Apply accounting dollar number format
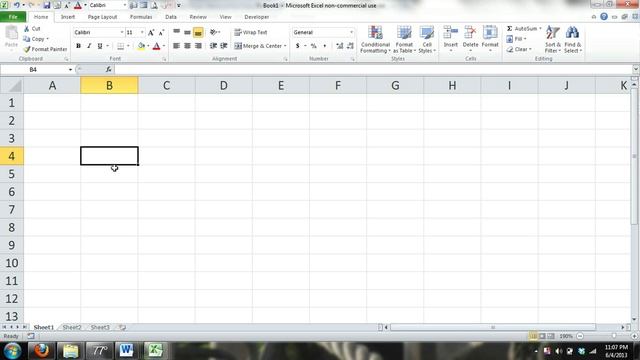This screenshot has width=640, height=360. click(298, 46)
